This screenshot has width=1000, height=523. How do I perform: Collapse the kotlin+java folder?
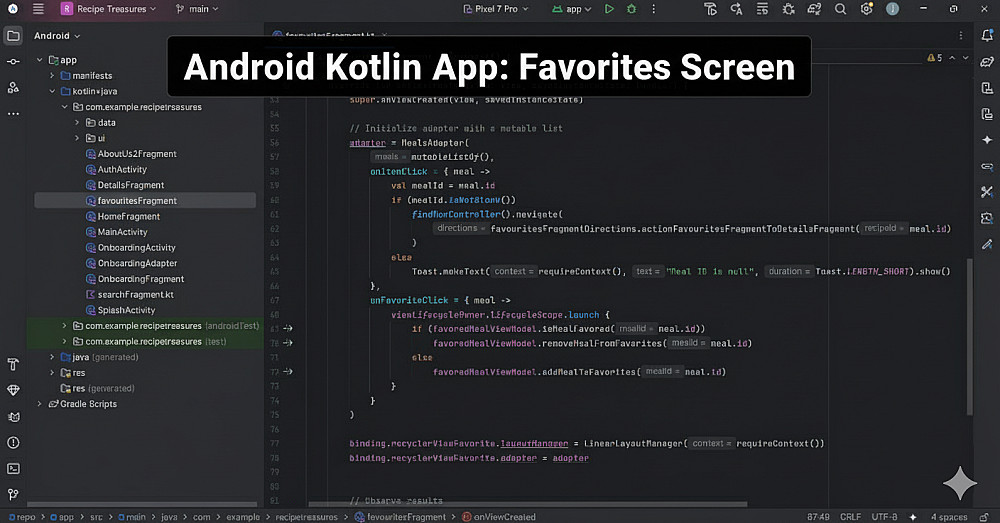click(x=52, y=91)
